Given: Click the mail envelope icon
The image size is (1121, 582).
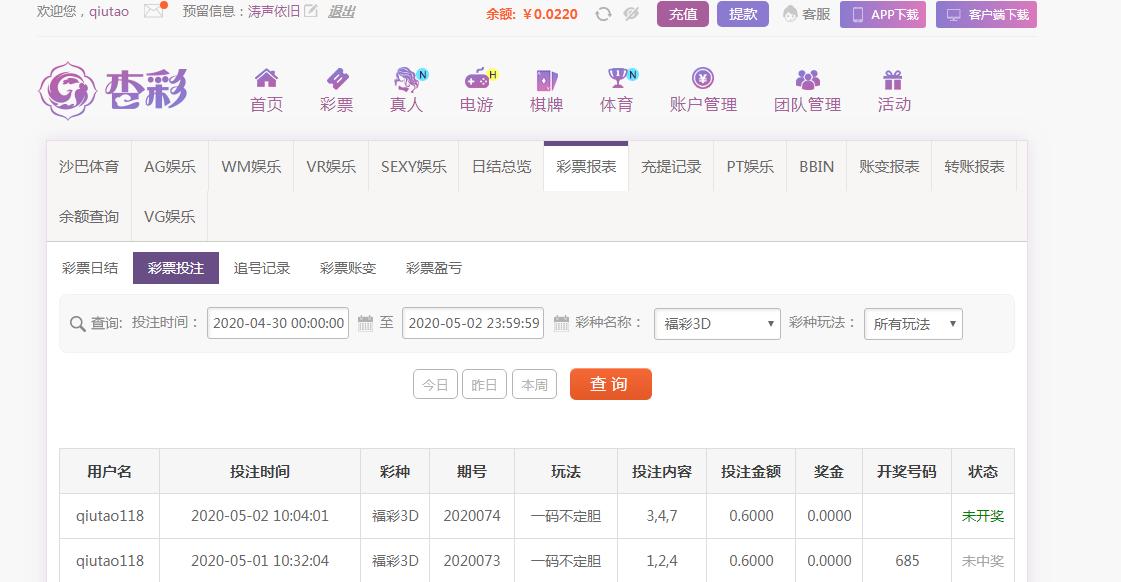Looking at the screenshot, I should coord(154,12).
